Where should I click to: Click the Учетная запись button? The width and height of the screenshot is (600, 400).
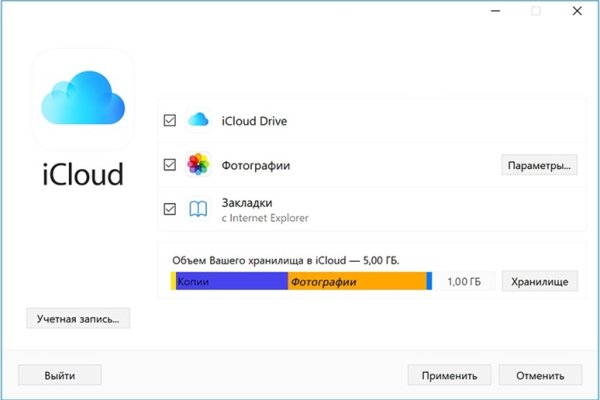[78, 319]
